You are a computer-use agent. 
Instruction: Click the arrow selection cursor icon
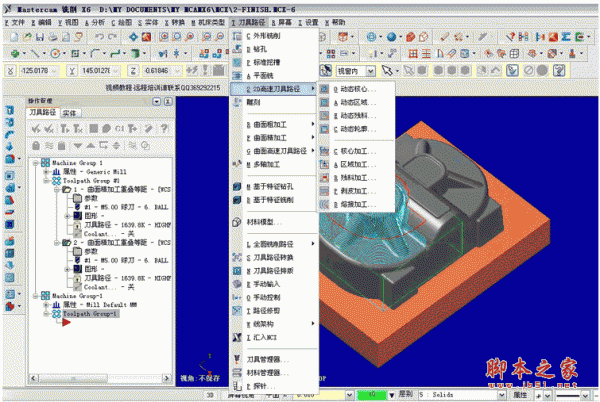[x=387, y=70]
